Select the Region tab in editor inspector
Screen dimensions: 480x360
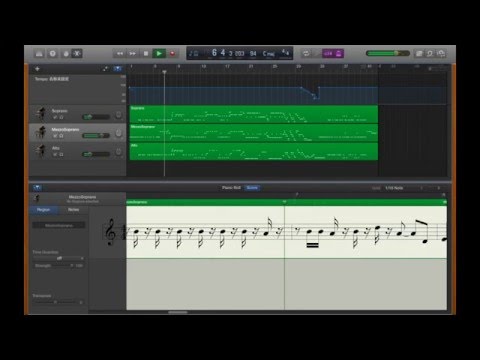[x=44, y=210]
